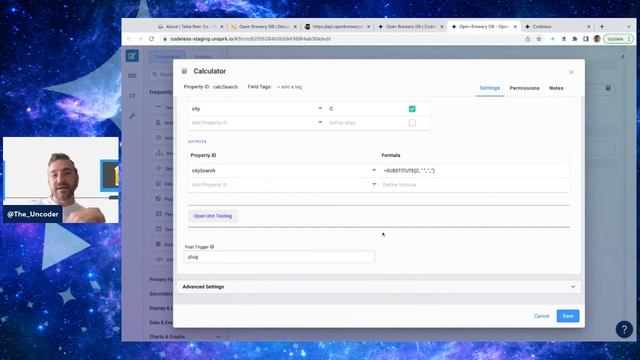Reload the page in the browser
The height and width of the screenshot is (360, 640).
point(151,39)
